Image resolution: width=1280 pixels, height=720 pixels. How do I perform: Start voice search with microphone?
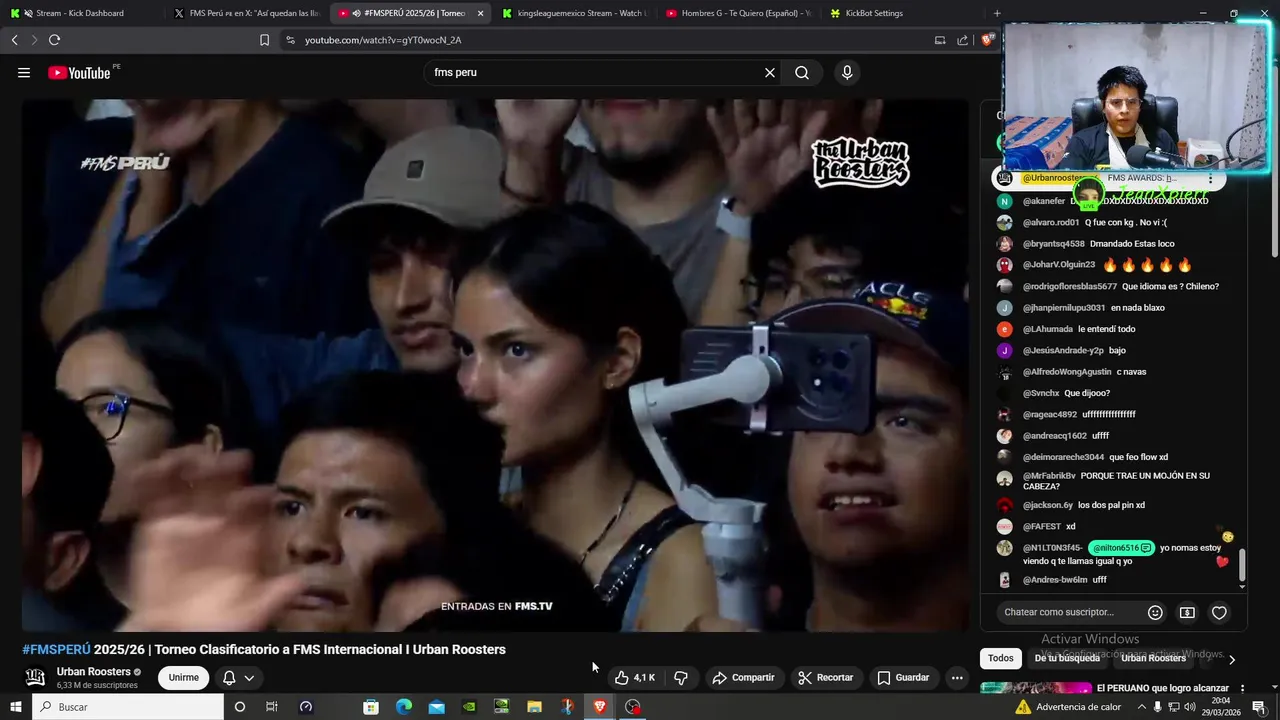tap(847, 73)
